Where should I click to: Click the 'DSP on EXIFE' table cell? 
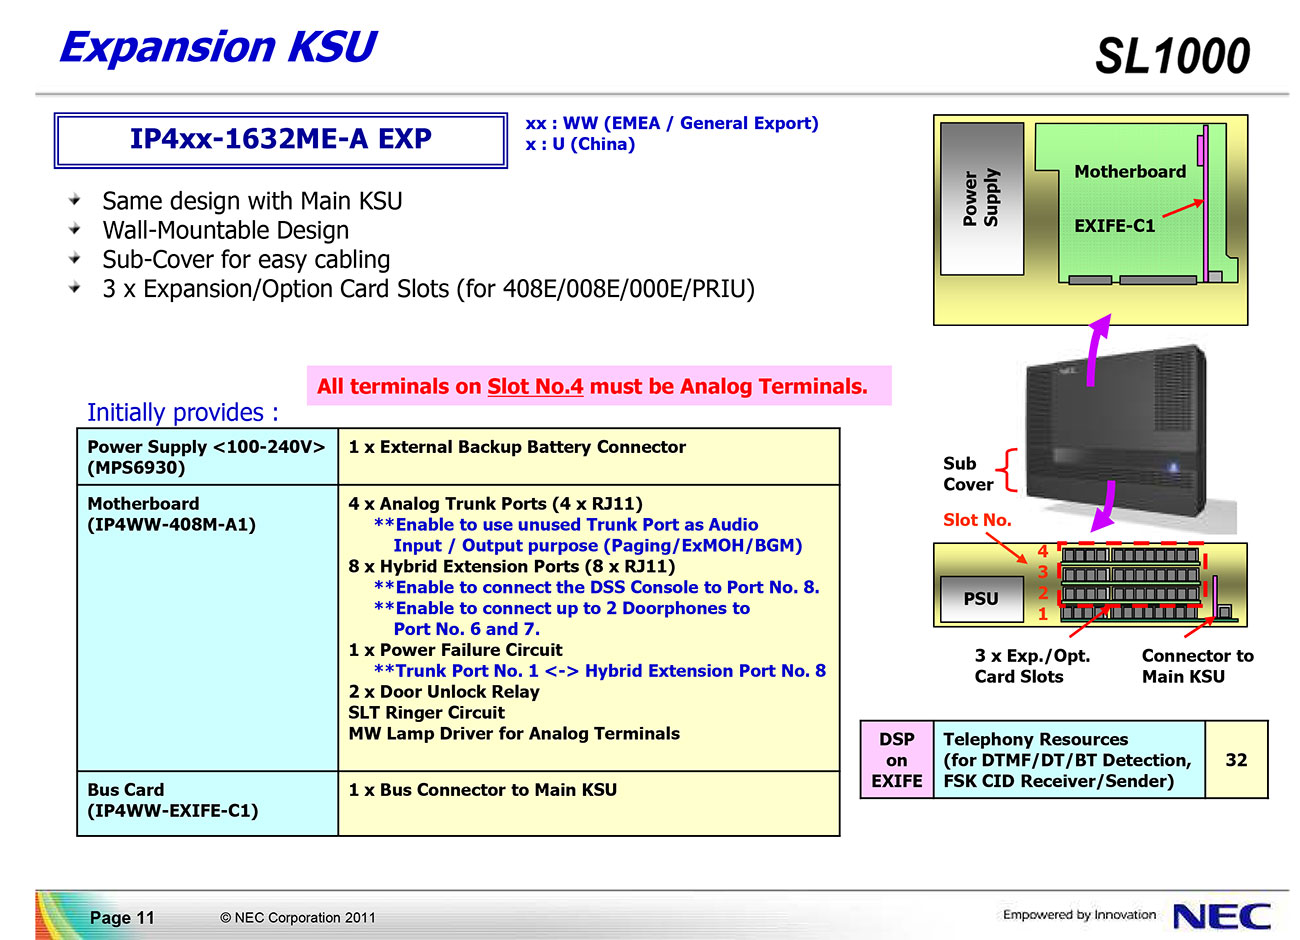pyautogui.click(x=897, y=760)
